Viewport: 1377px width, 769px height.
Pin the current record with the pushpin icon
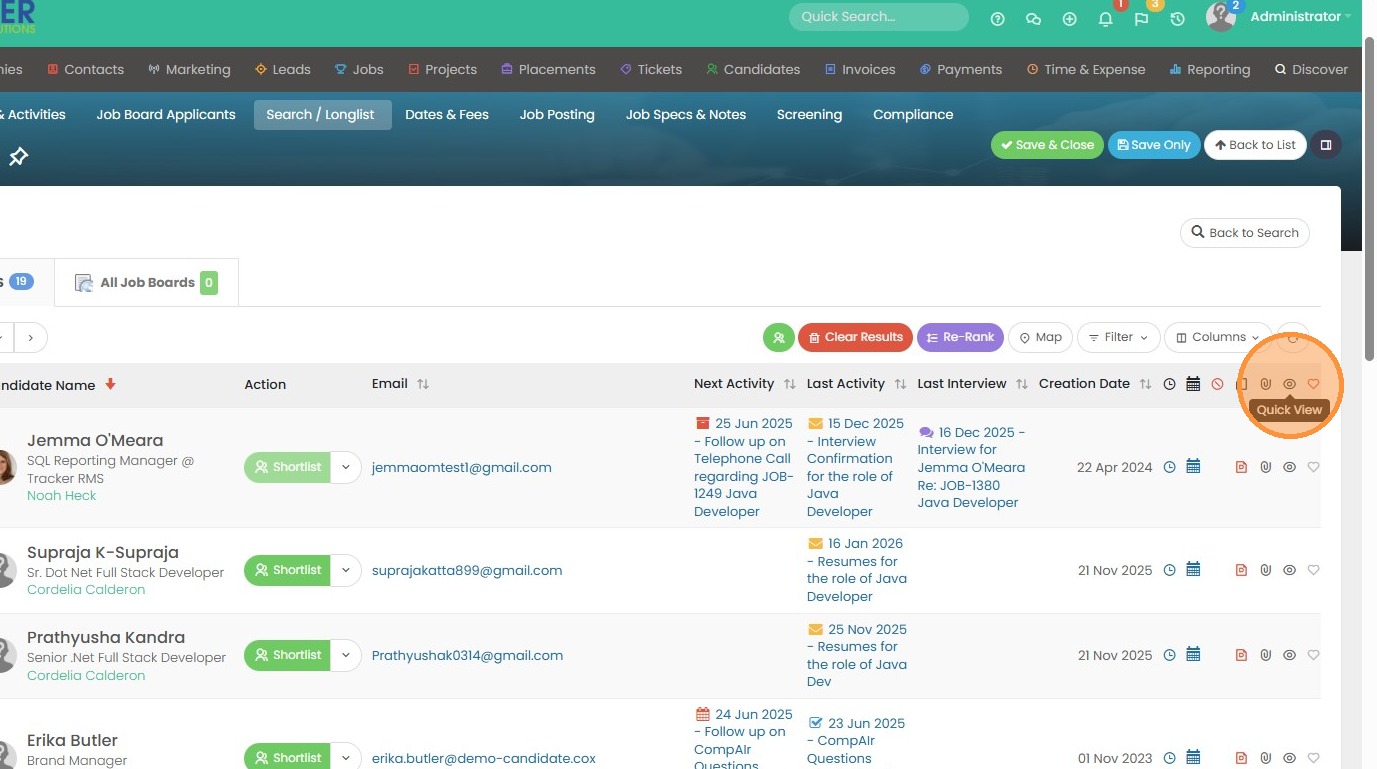[18, 156]
